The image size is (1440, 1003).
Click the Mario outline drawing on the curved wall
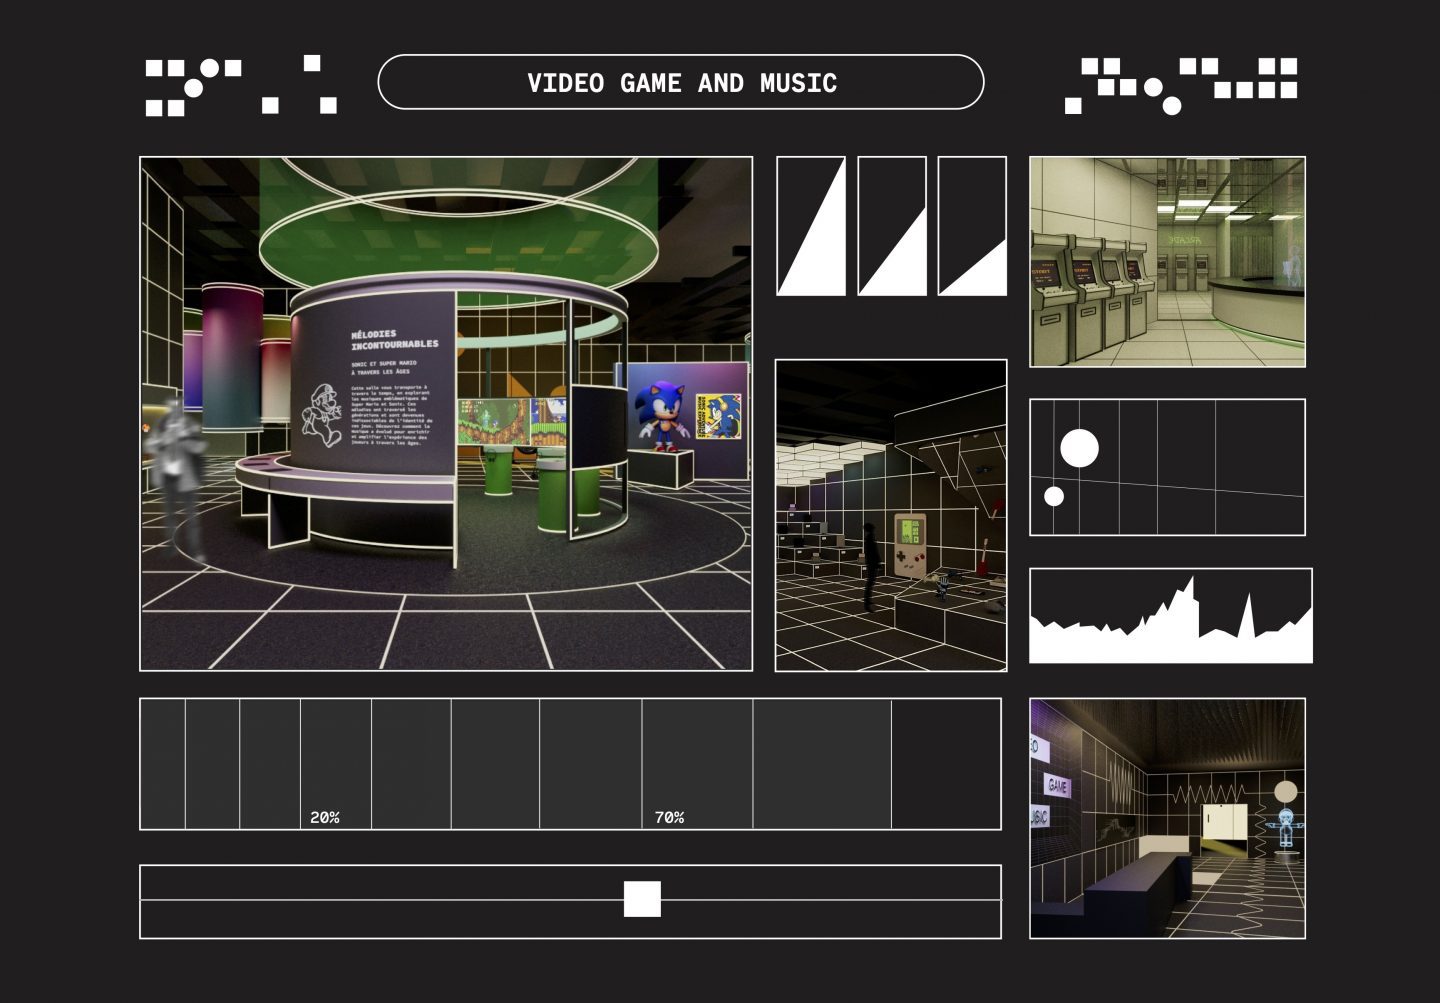[322, 414]
